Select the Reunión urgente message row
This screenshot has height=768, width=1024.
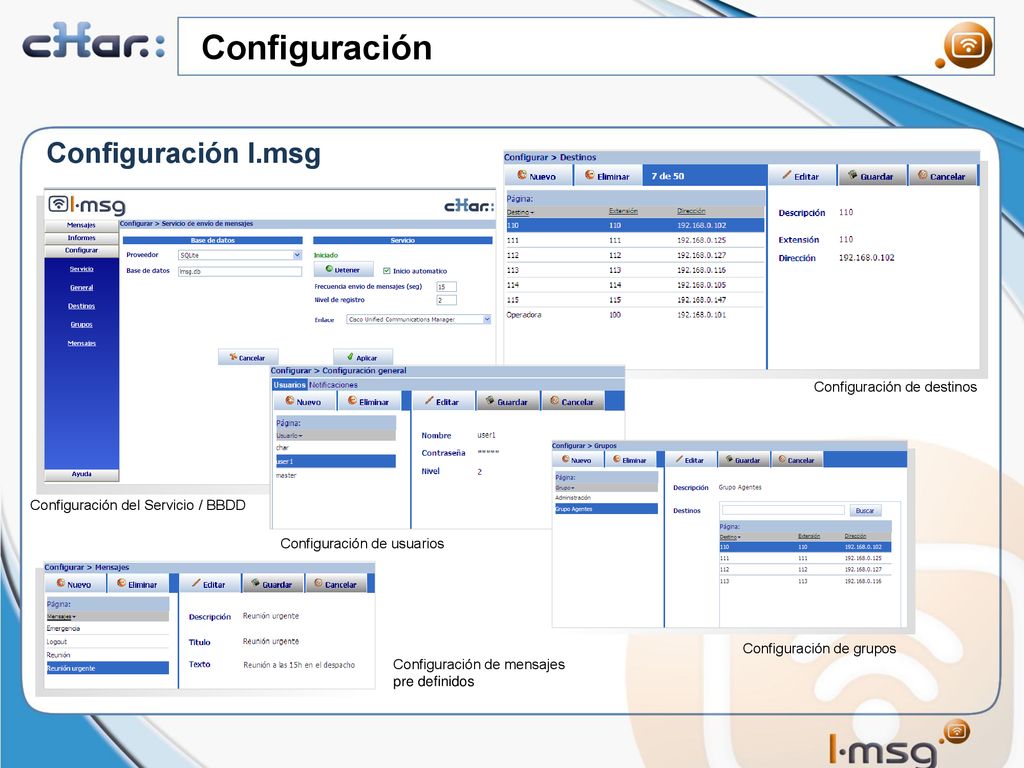(x=107, y=668)
